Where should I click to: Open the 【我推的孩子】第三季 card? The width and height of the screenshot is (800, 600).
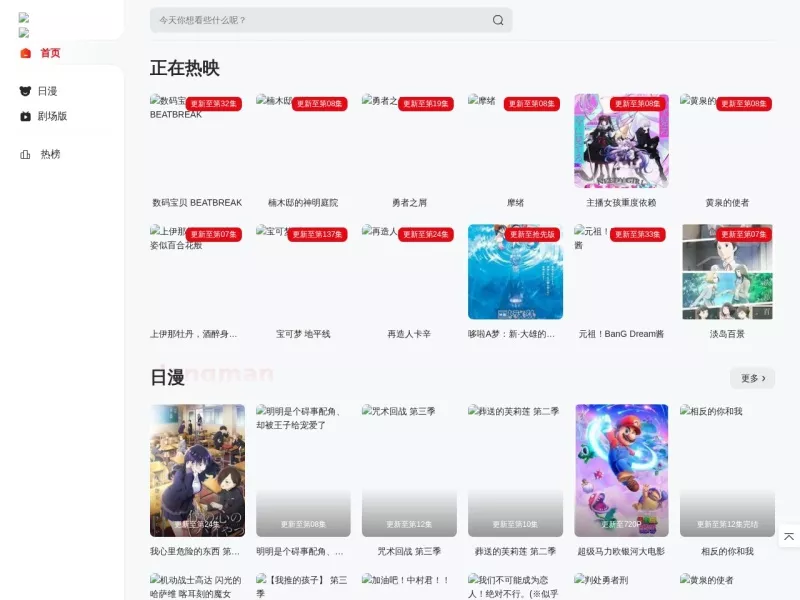303,587
